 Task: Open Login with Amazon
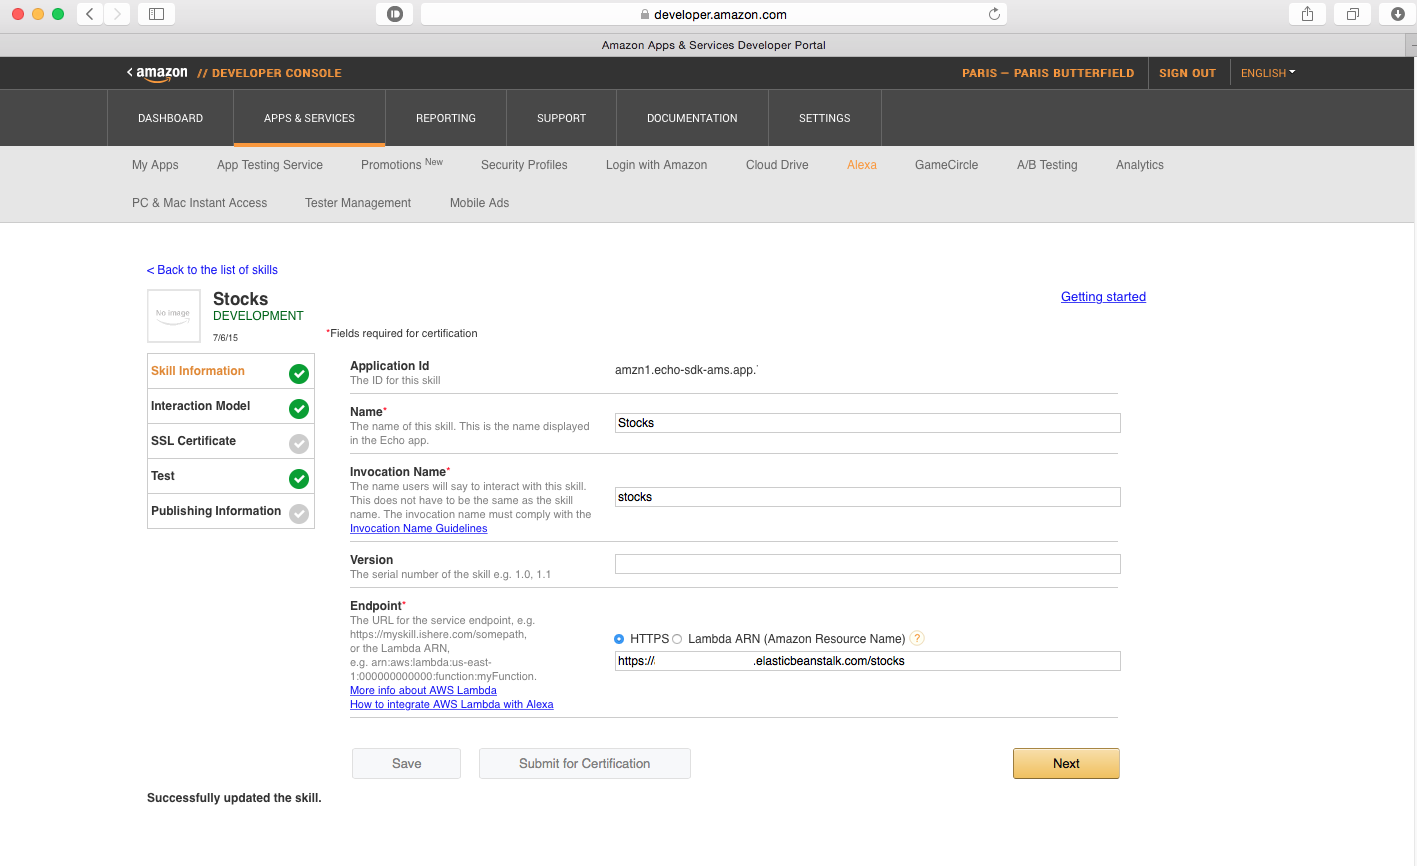coord(656,165)
